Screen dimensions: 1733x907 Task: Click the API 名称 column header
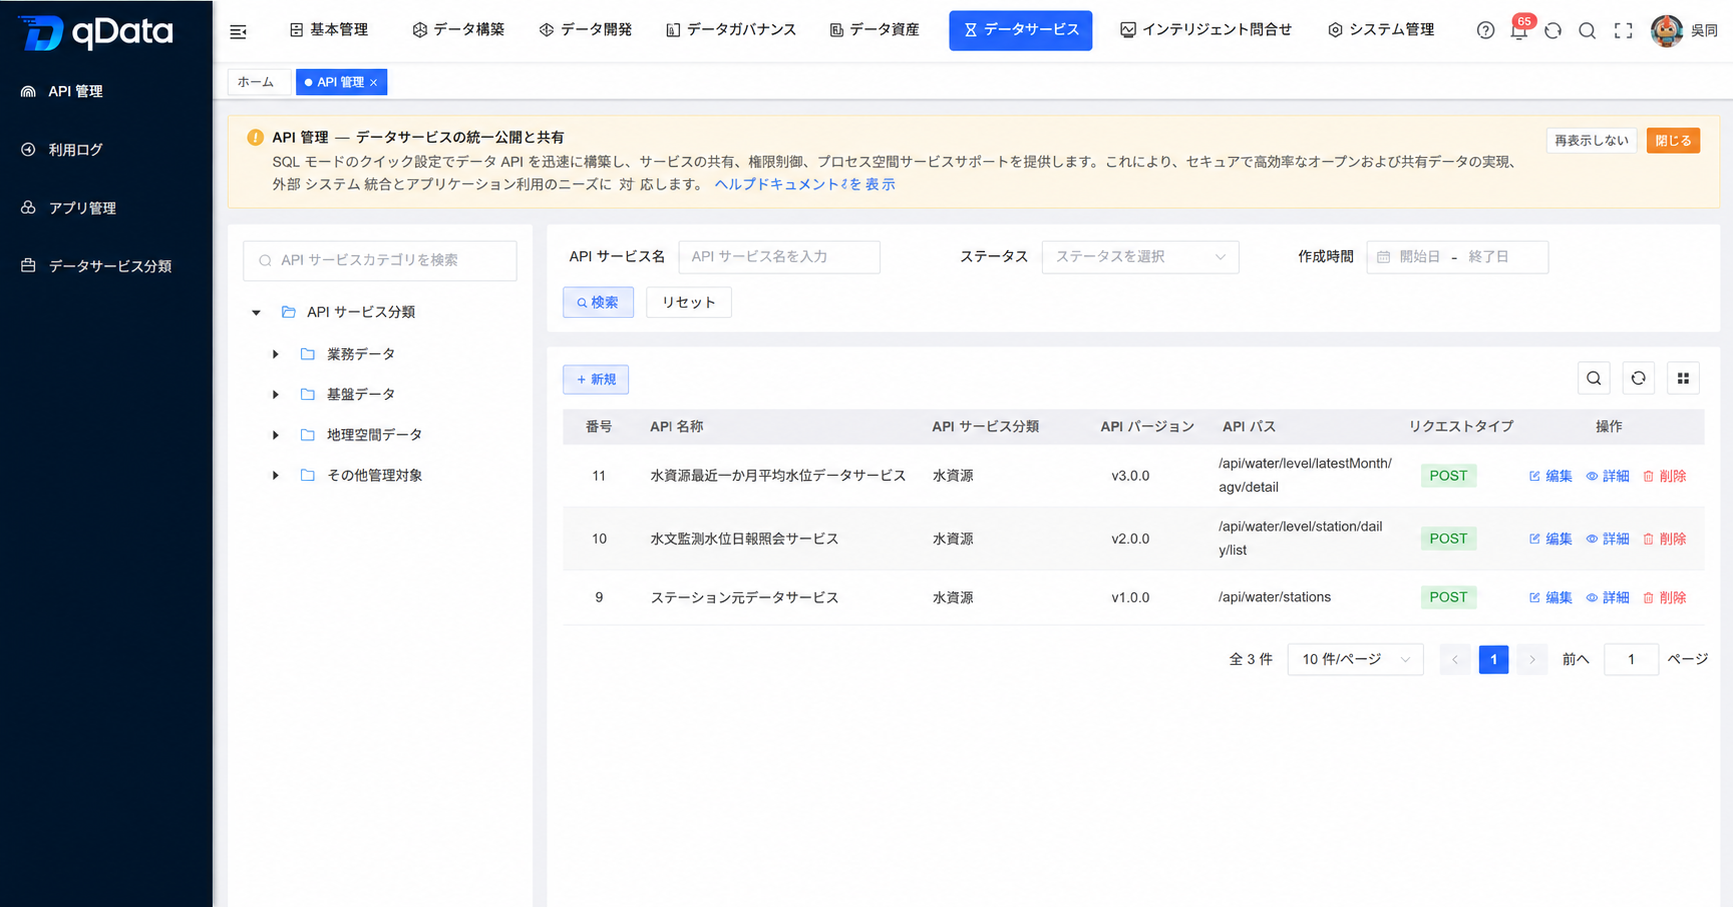(676, 426)
